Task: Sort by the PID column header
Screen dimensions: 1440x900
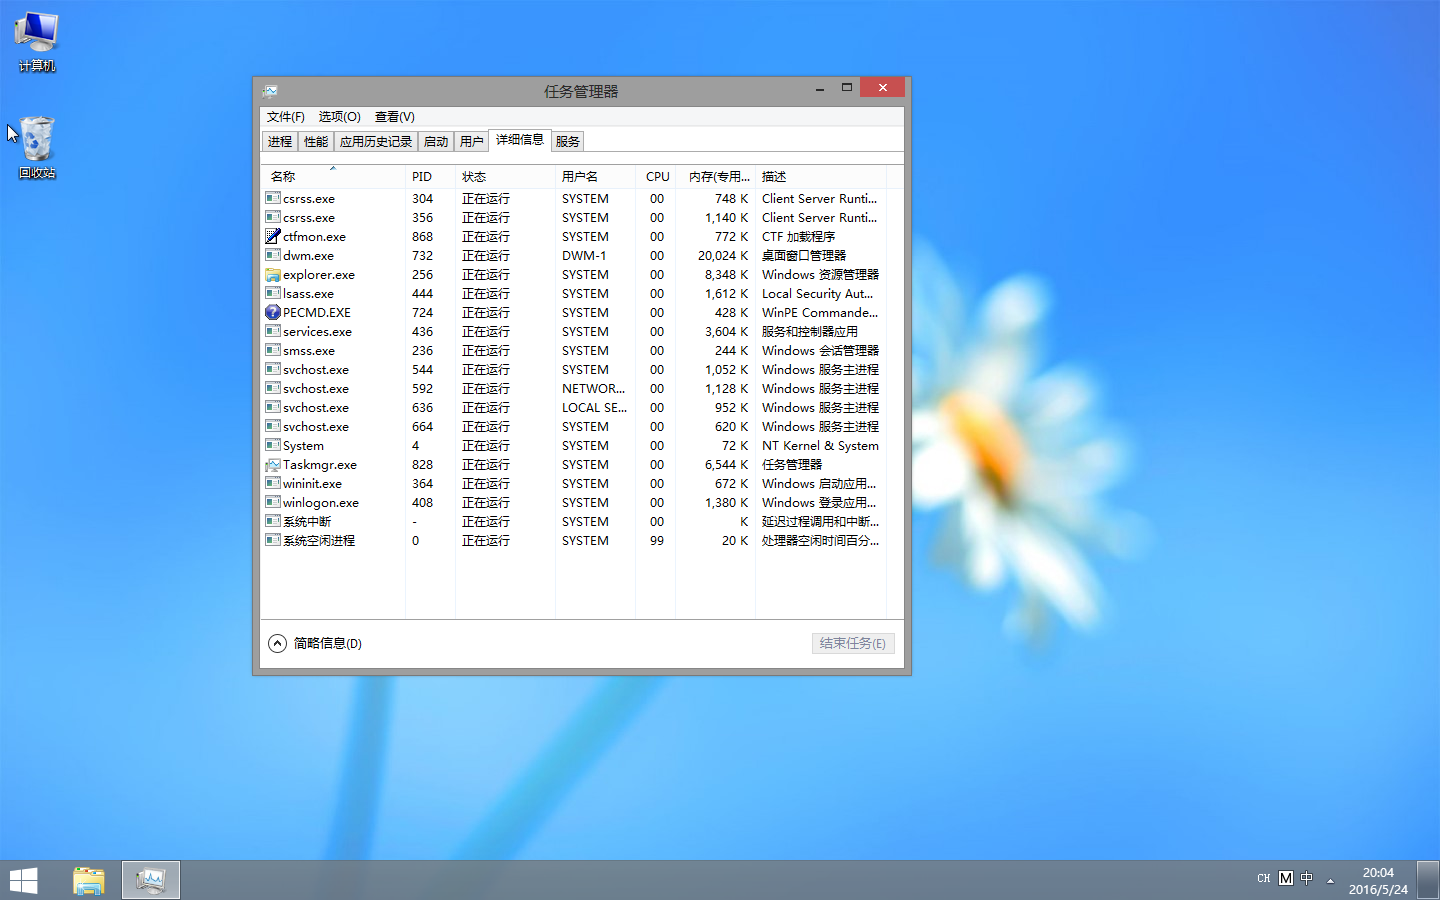Action: [430, 176]
